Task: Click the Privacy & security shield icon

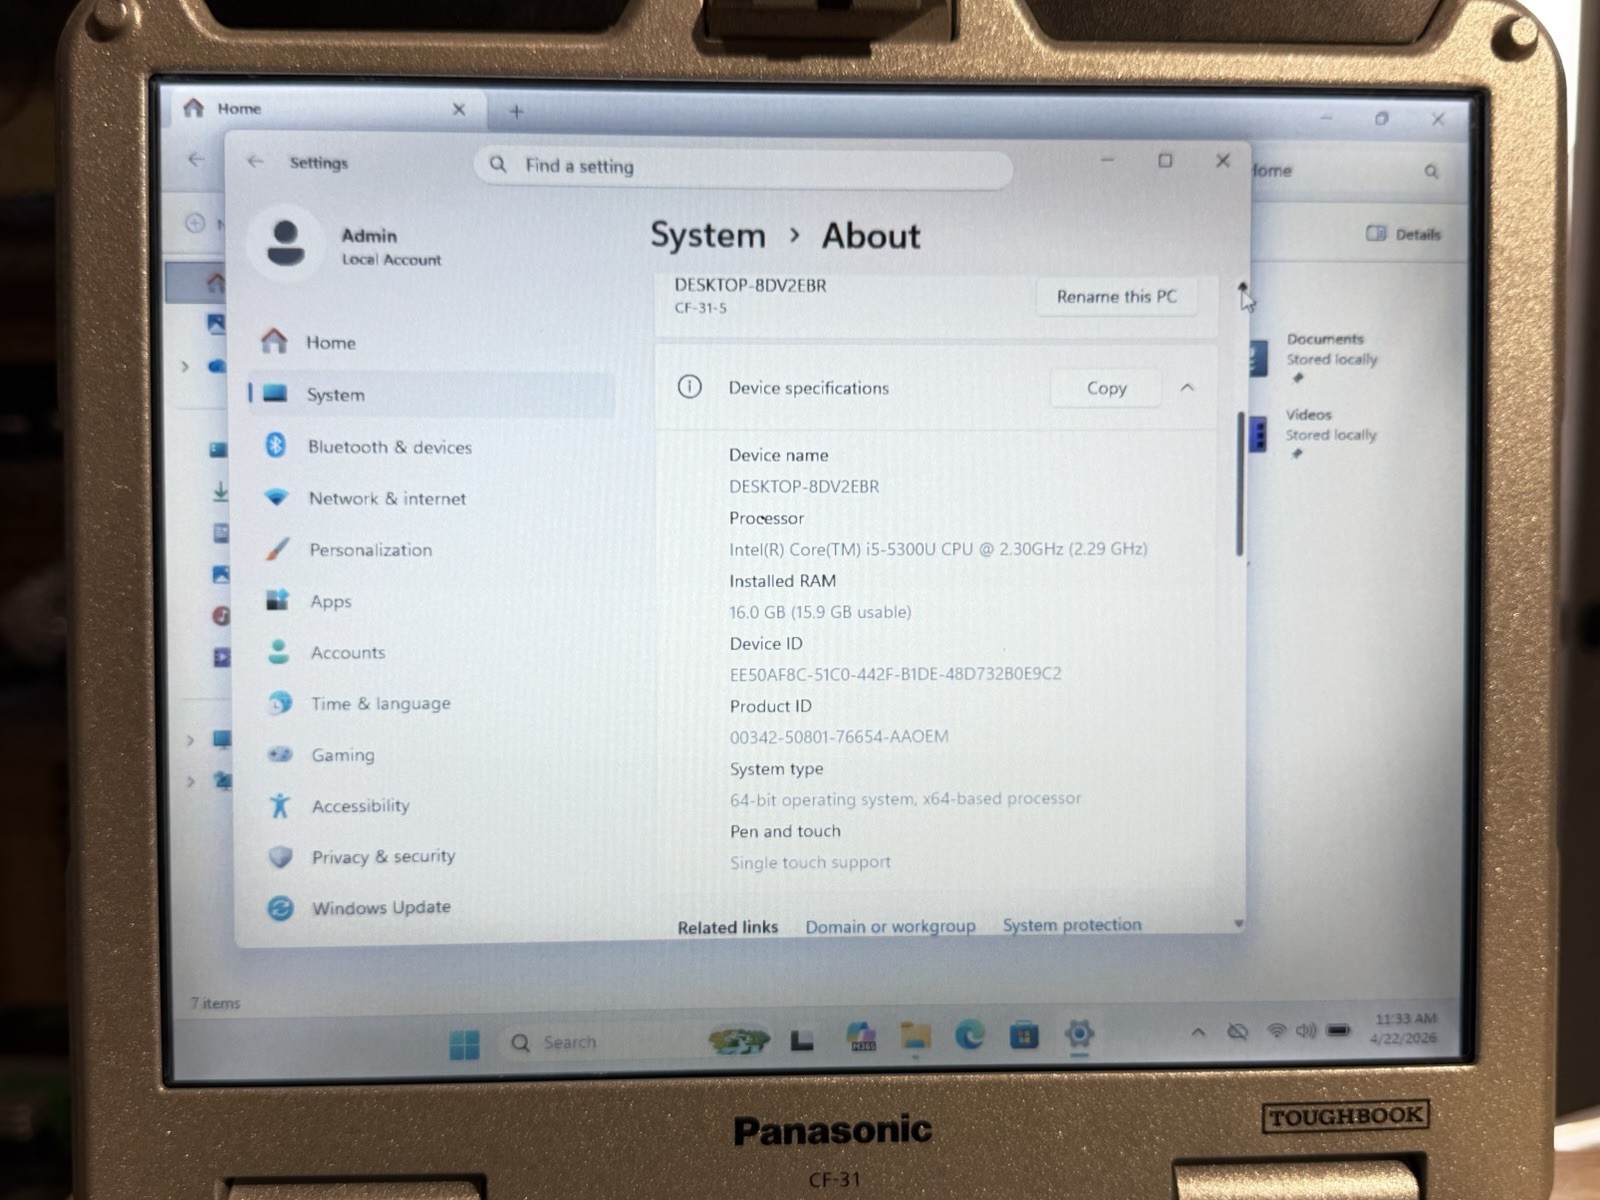Action: click(281, 856)
